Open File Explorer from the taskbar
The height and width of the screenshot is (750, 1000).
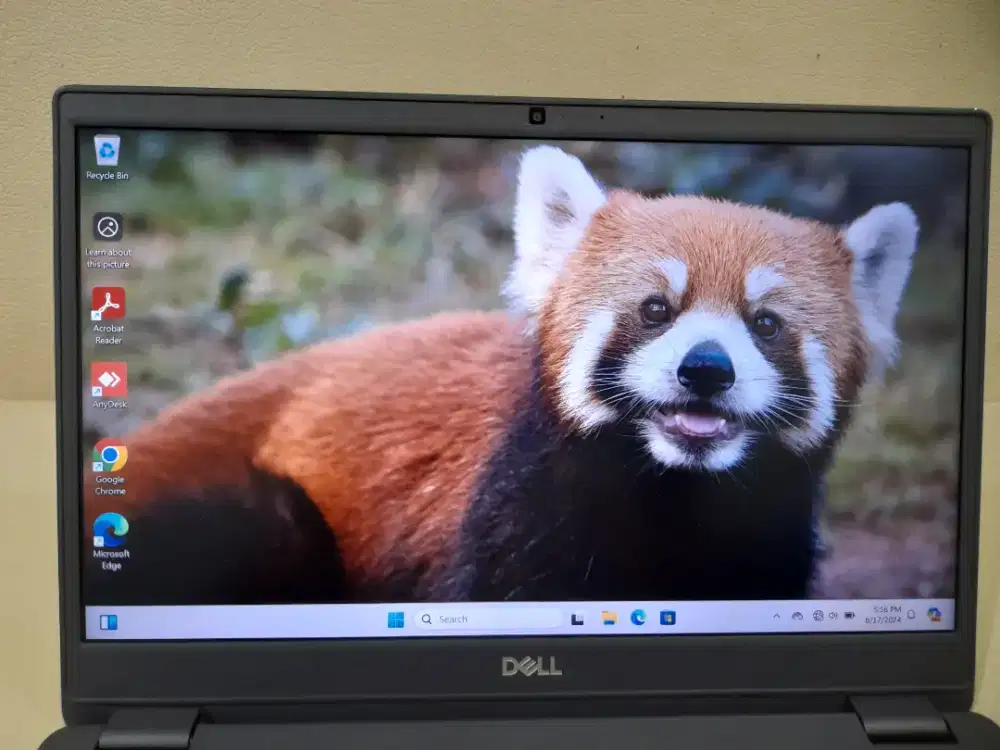[607, 618]
